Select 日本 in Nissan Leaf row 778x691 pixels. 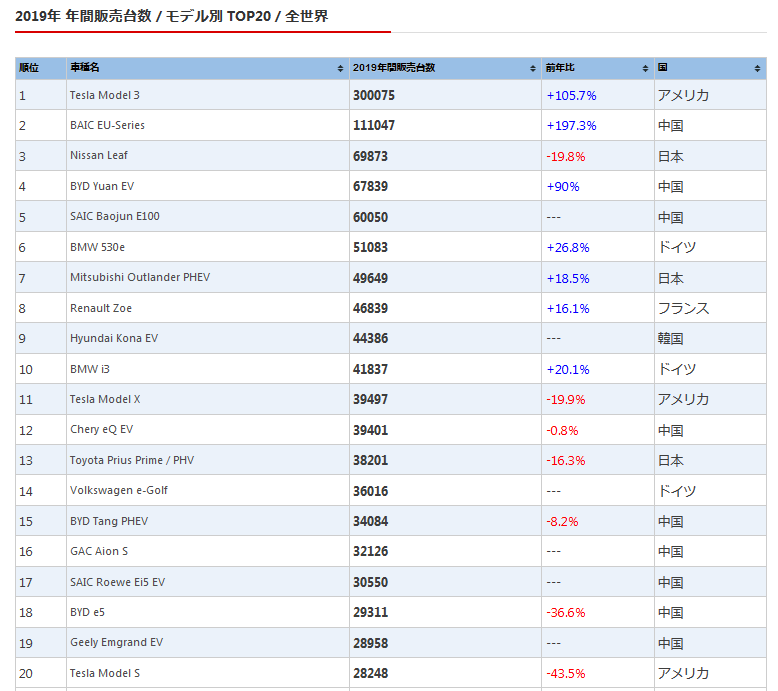click(x=671, y=156)
